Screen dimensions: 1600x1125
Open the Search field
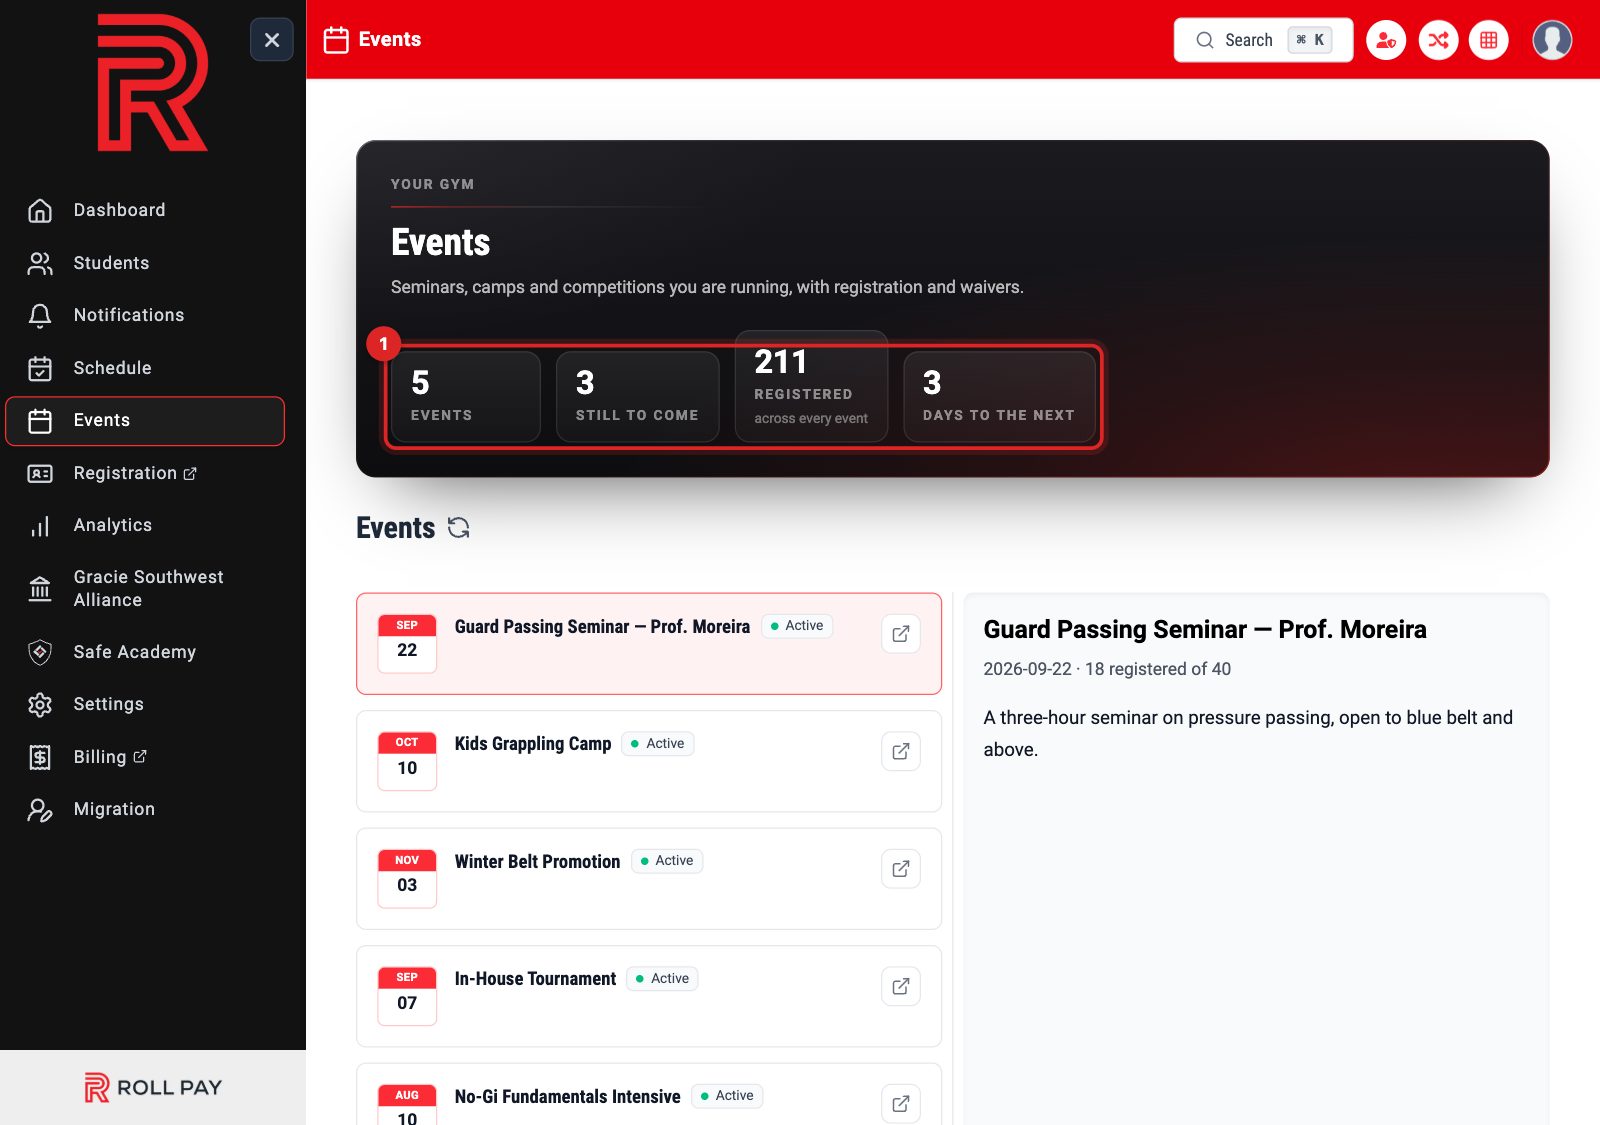[1263, 40]
